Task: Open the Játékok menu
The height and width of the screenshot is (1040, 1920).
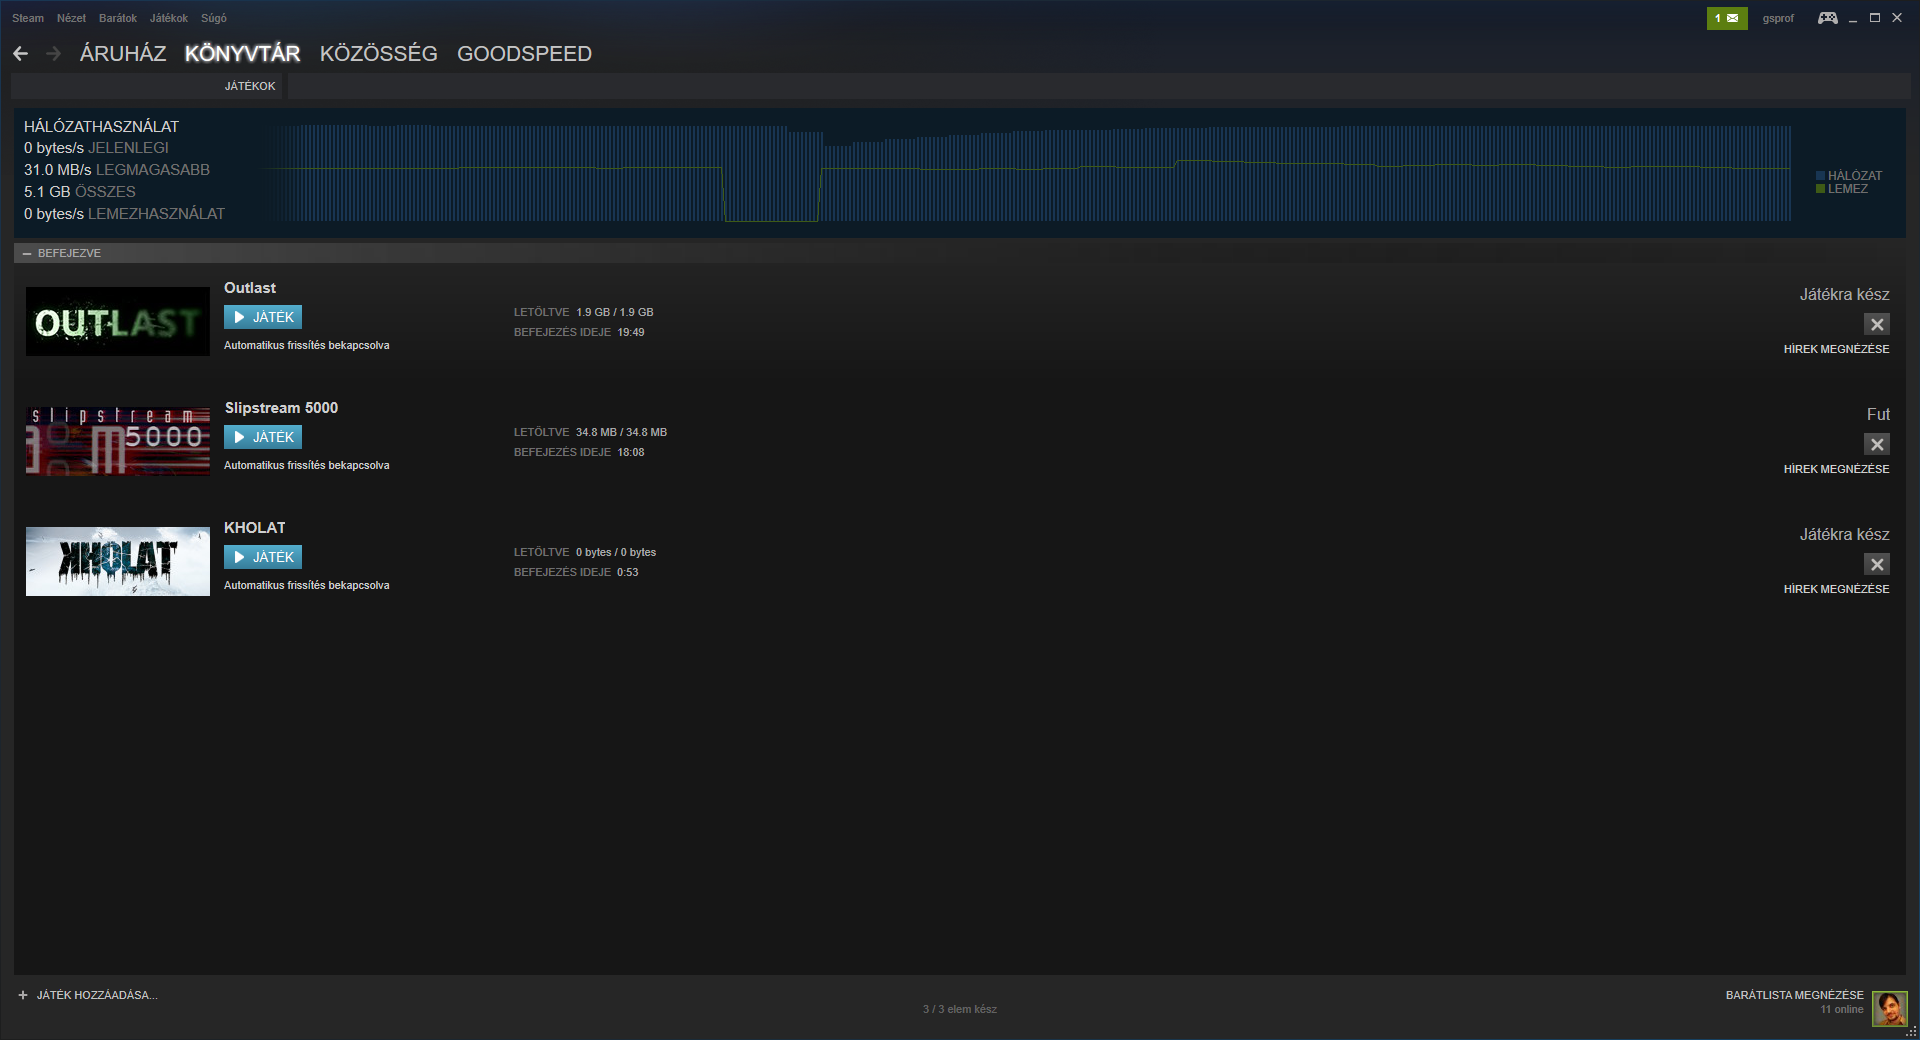Action: [x=169, y=18]
